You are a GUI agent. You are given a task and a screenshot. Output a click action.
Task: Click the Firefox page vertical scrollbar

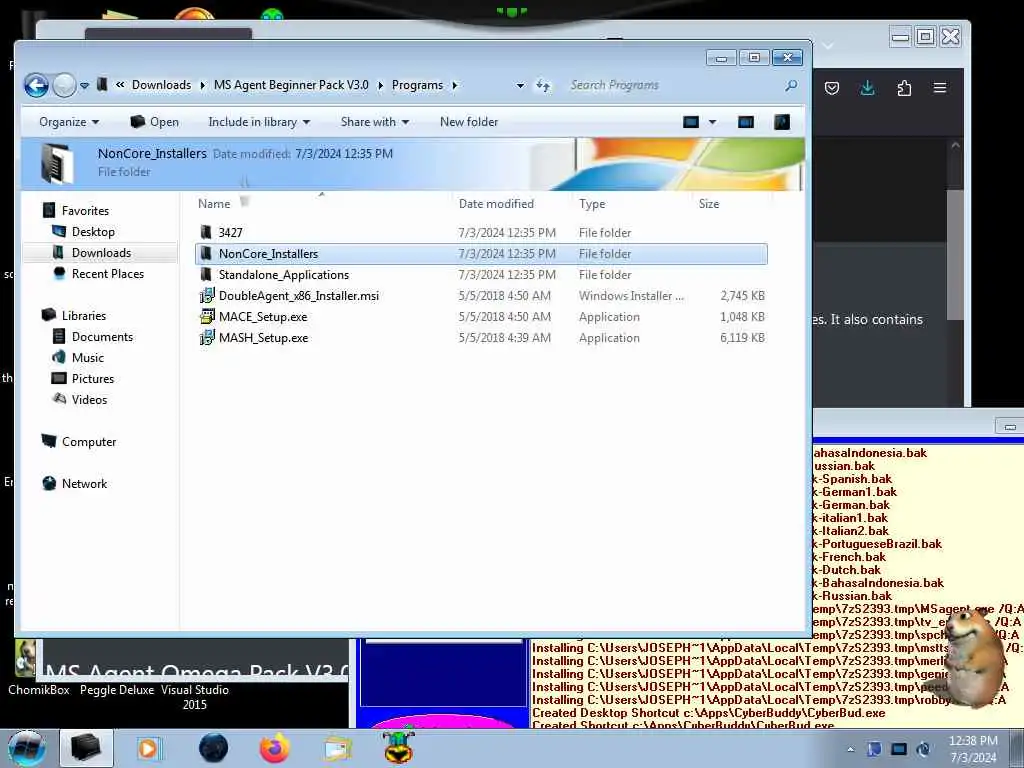955,255
